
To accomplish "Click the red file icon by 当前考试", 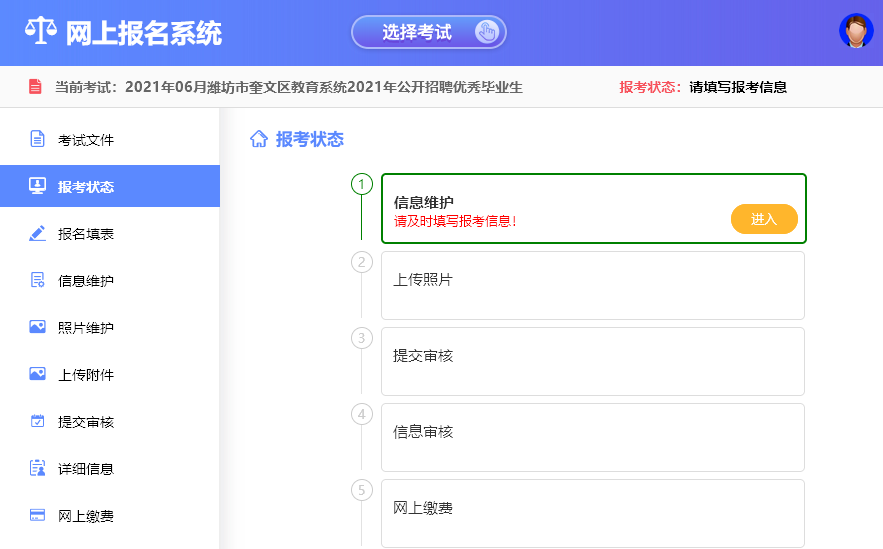I will point(35,87).
